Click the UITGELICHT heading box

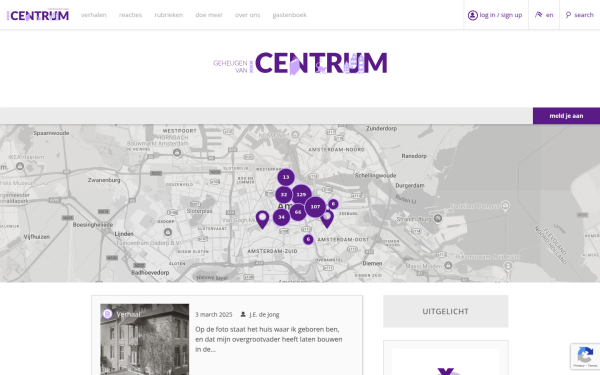pos(446,311)
